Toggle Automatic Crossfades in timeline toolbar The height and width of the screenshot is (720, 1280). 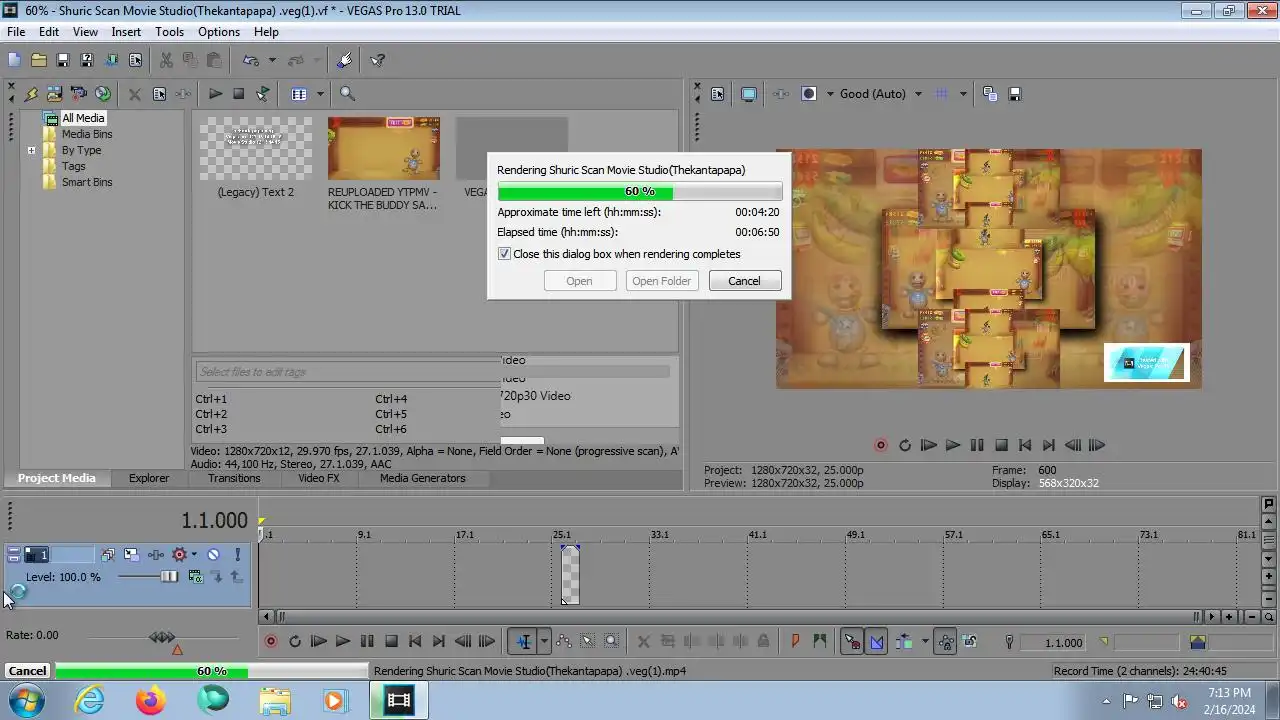tap(877, 642)
